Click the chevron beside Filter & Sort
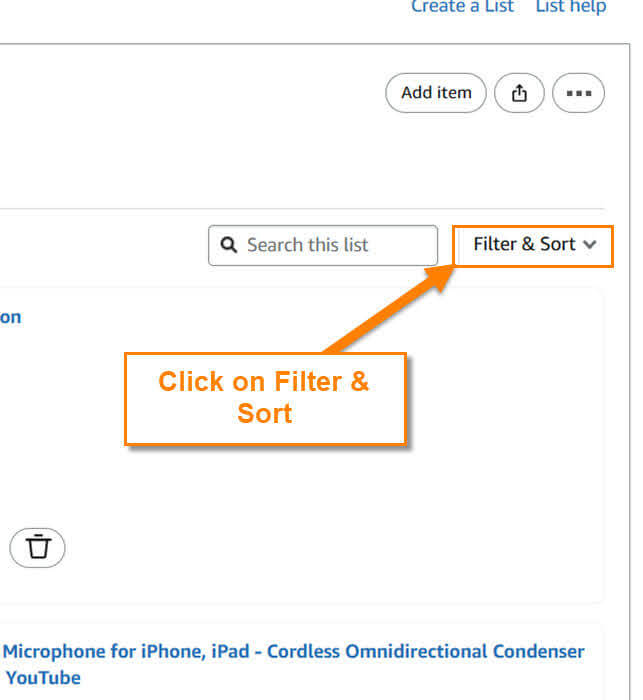Viewport: 643px width, 700px height. click(590, 245)
